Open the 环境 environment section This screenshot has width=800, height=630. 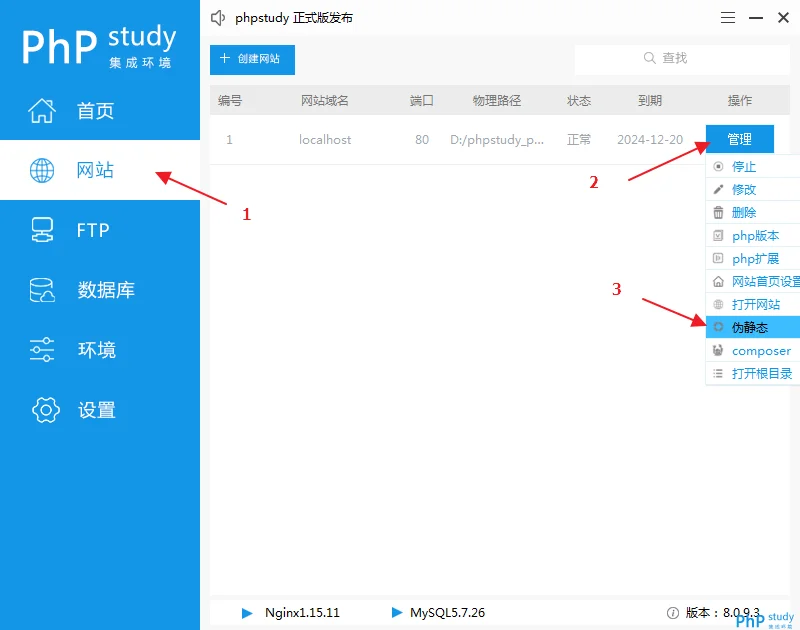pos(99,350)
